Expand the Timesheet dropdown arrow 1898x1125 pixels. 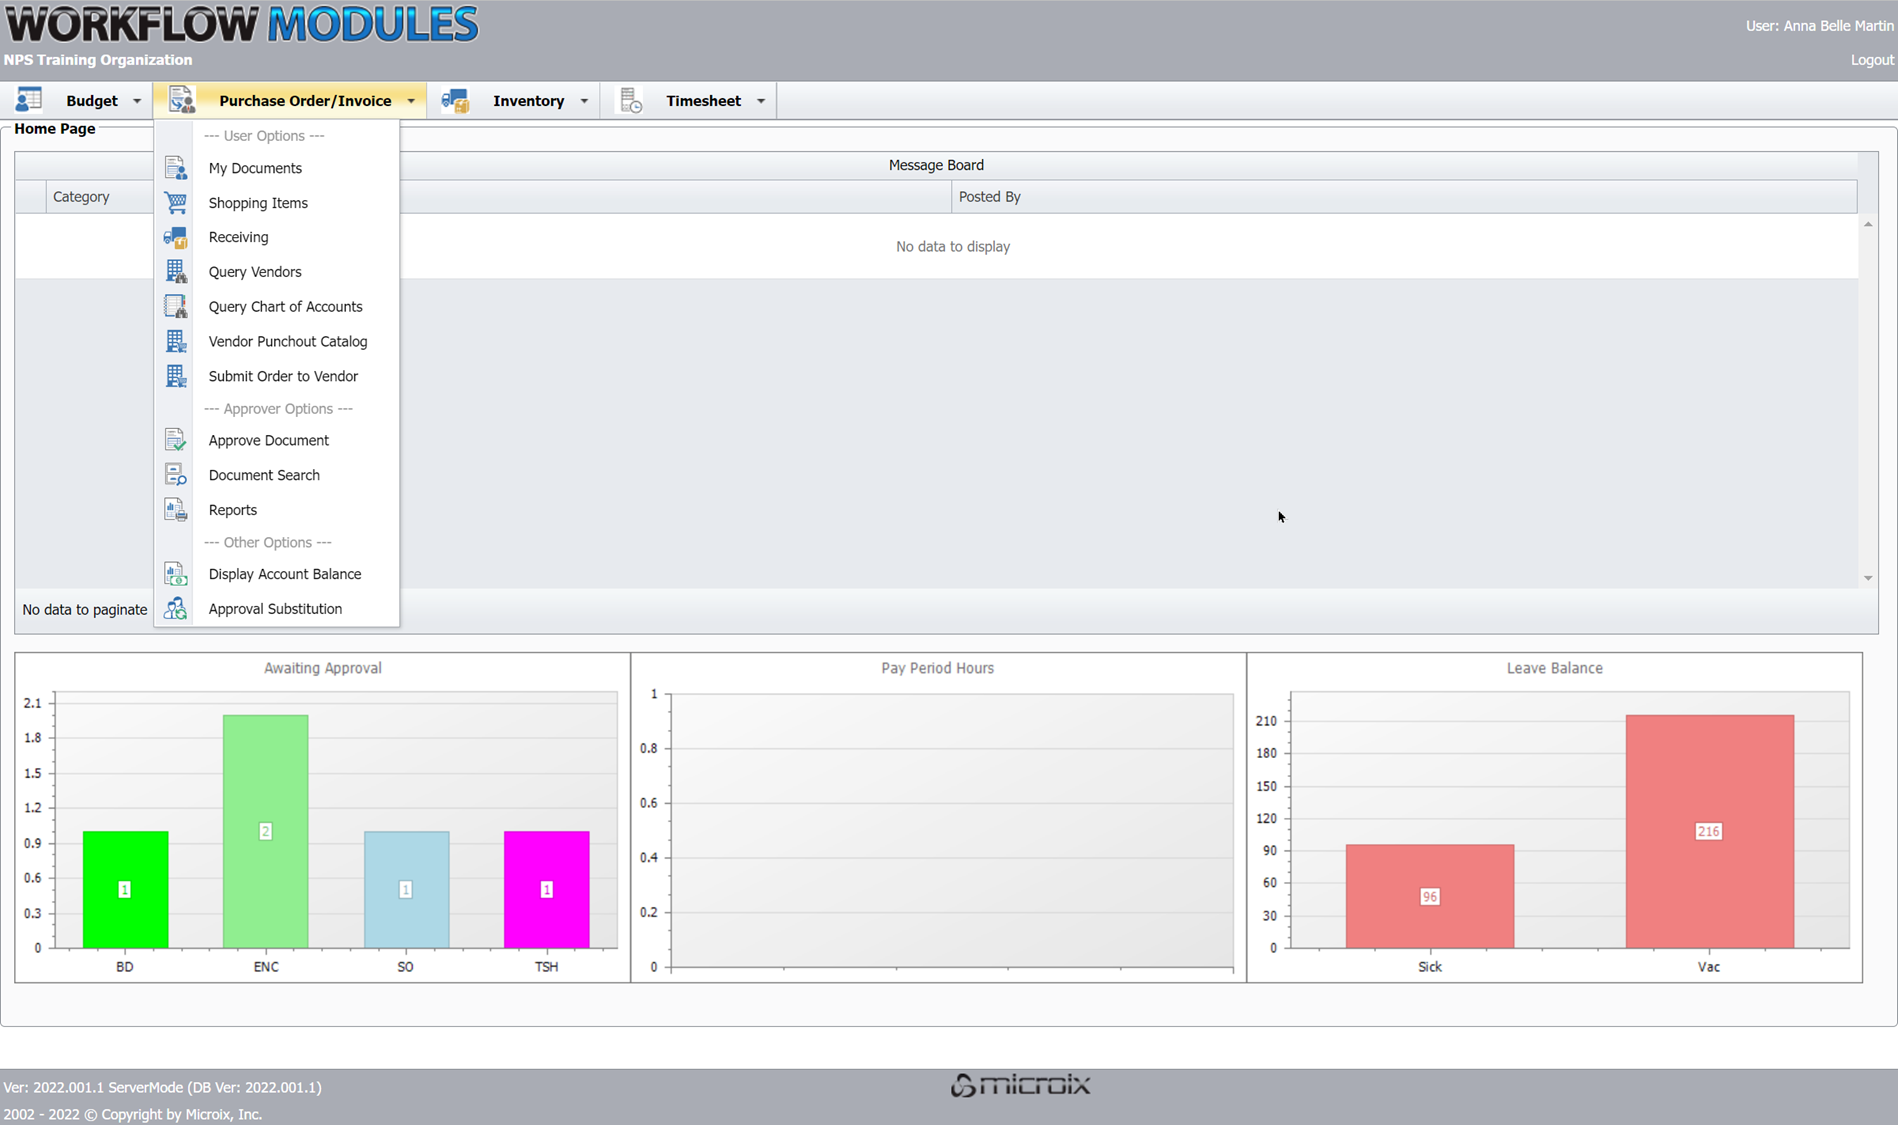761,101
